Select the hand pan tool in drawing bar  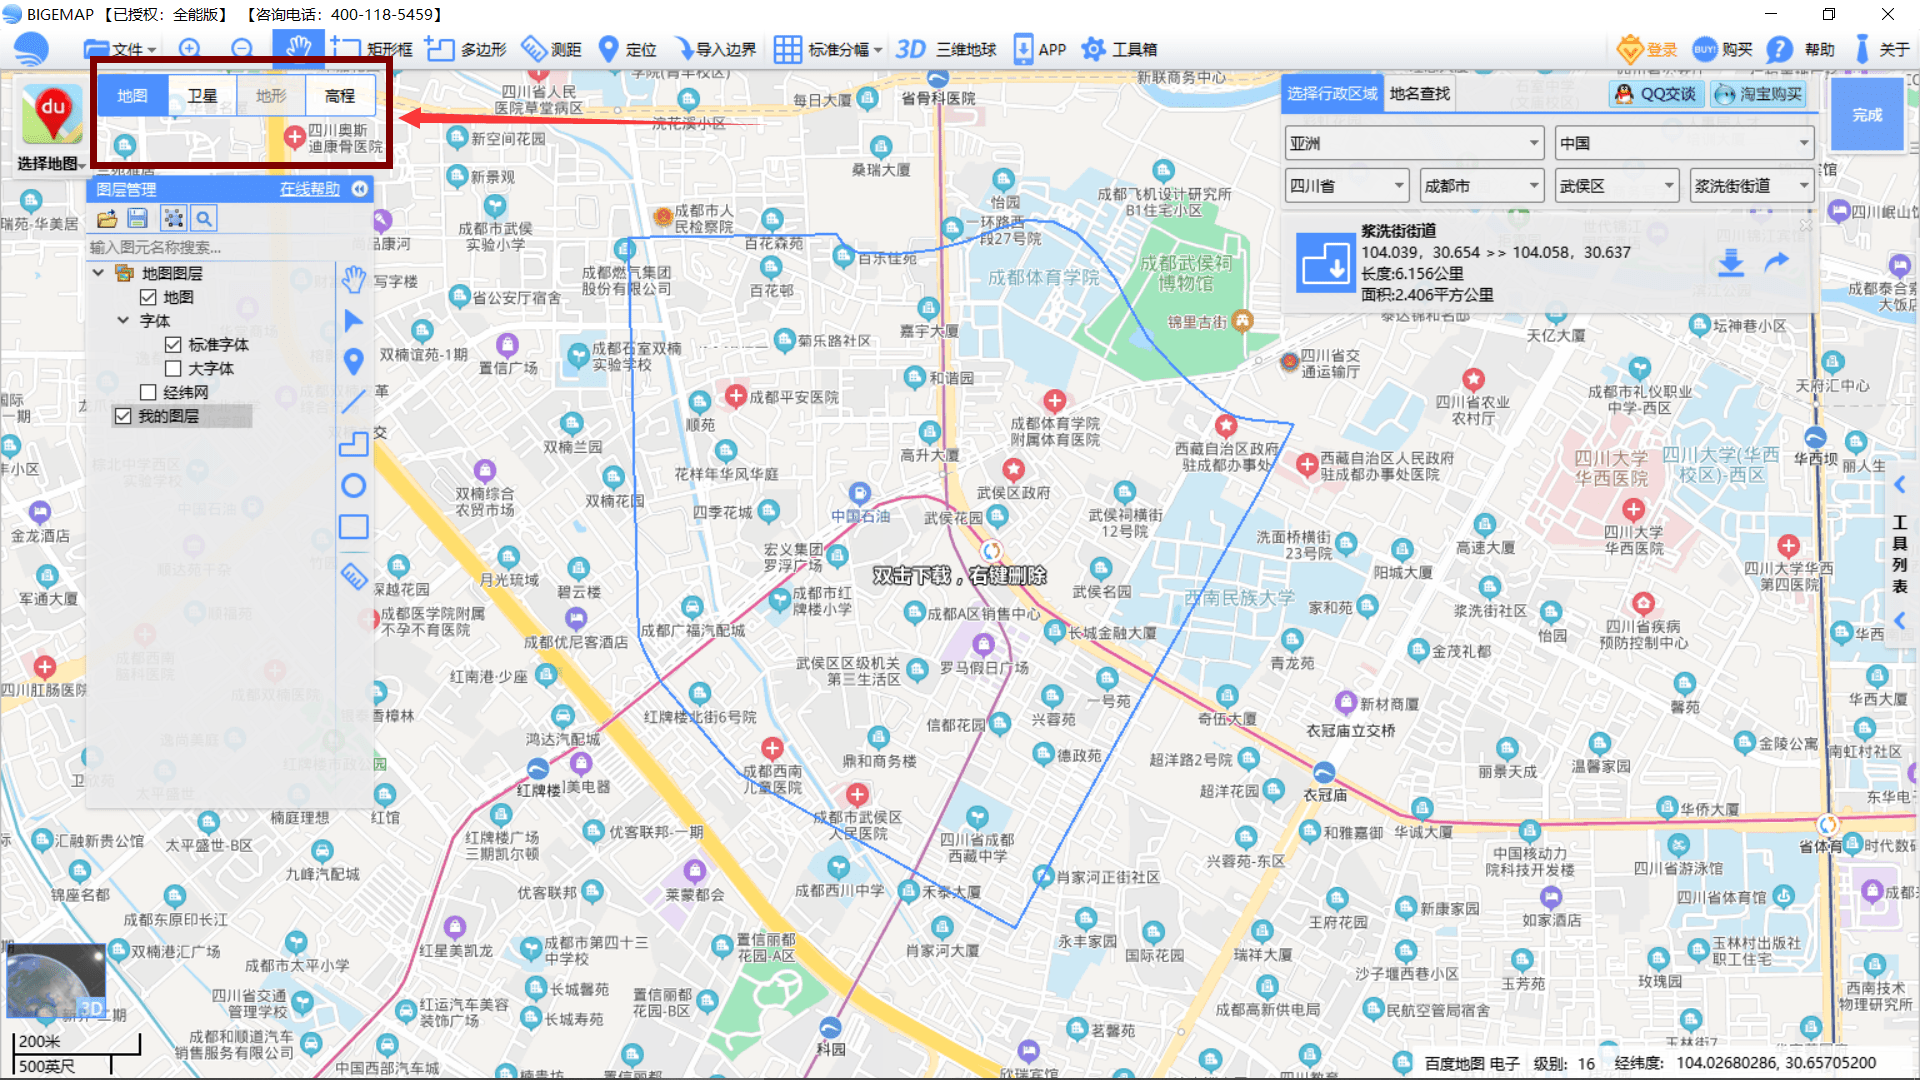pyautogui.click(x=353, y=279)
